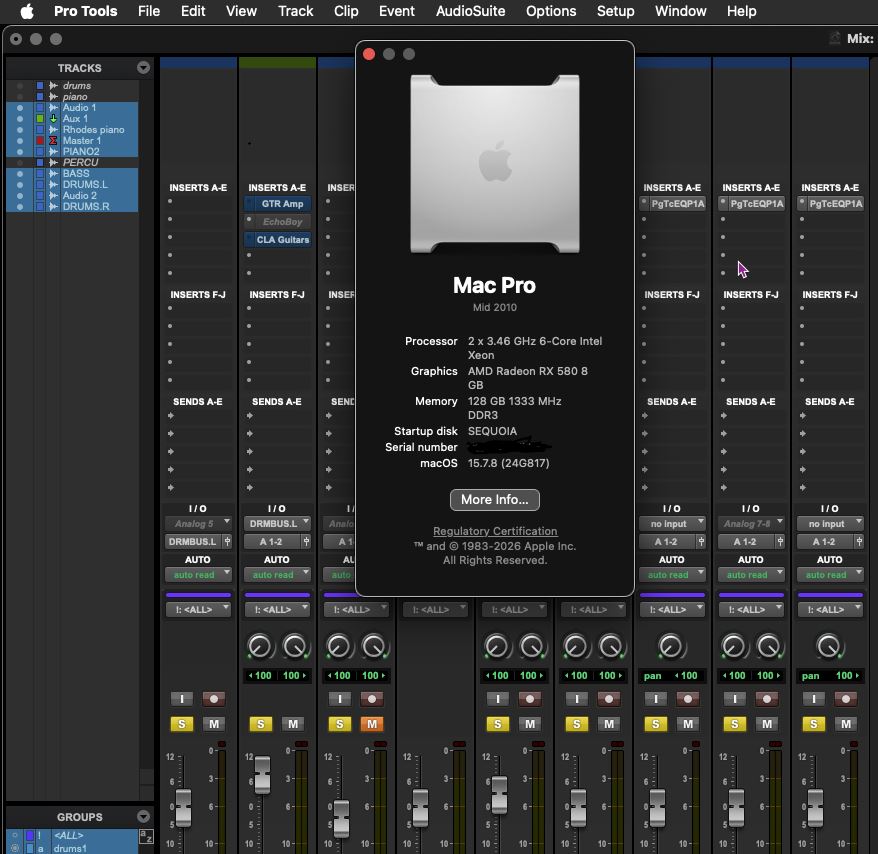878x854 pixels.
Task: Open A 1-2 output selector on Analog 7-8 strip
Action: click(x=746, y=542)
